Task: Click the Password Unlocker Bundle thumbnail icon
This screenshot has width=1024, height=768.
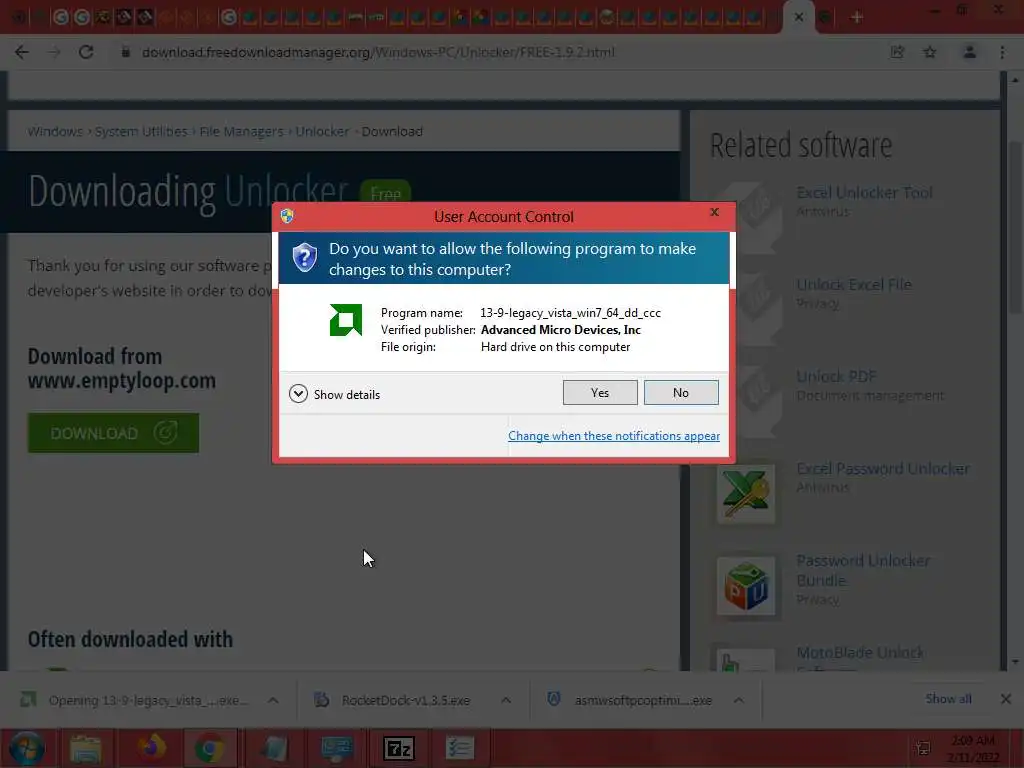Action: coord(746,586)
